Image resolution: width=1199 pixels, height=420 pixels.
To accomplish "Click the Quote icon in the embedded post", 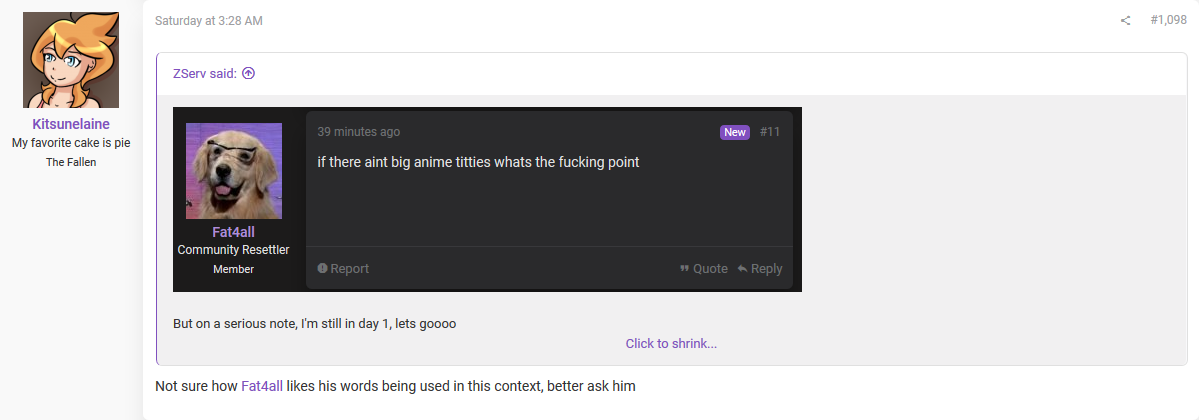I will click(x=684, y=269).
